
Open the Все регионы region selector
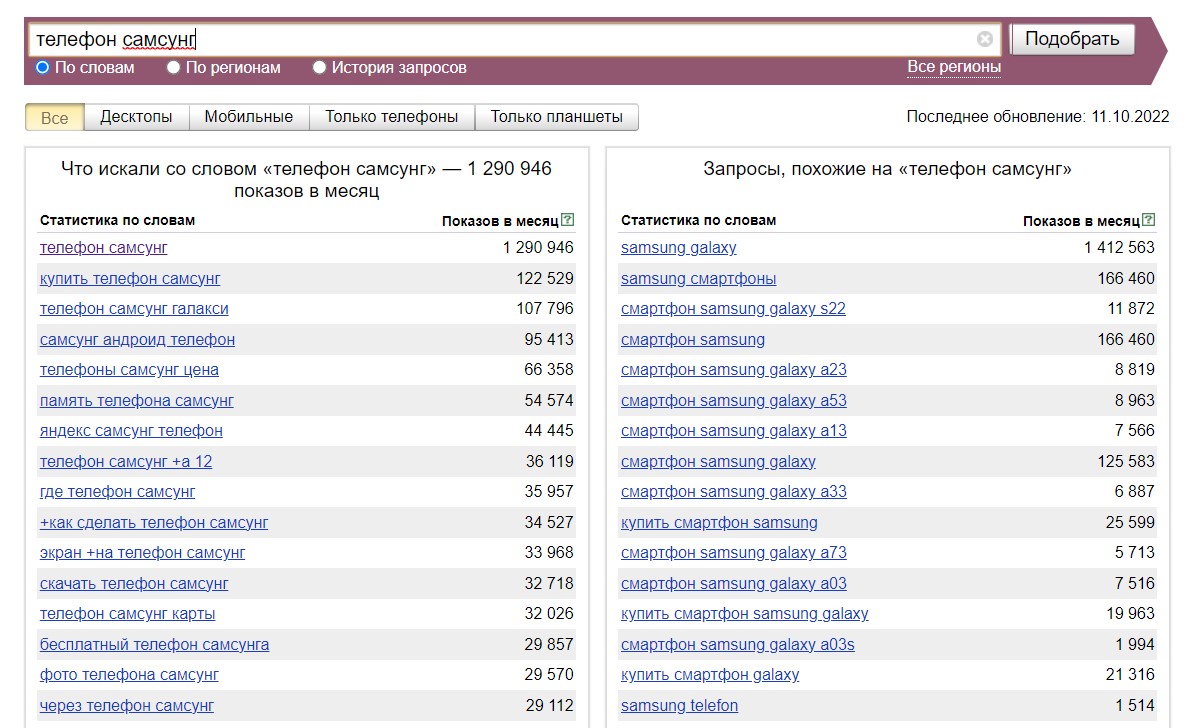coord(954,67)
